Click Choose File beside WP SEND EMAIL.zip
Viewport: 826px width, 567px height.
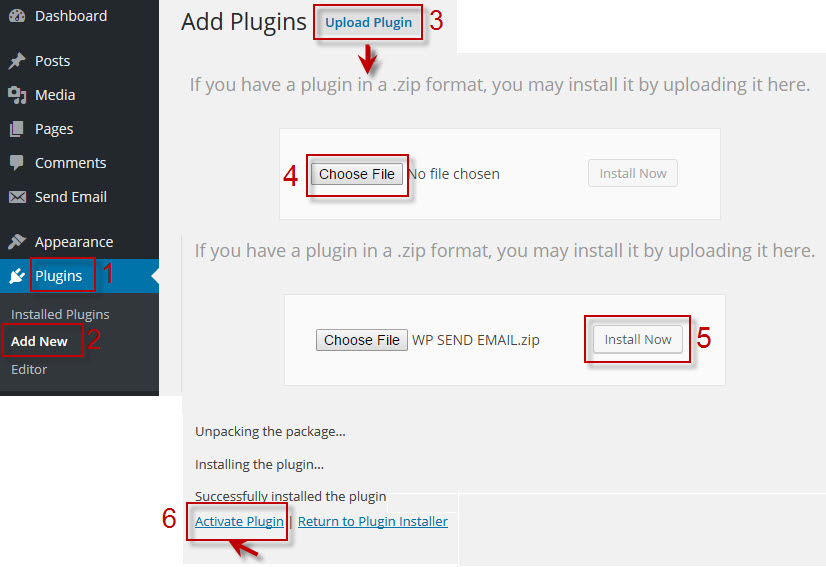pos(361,340)
